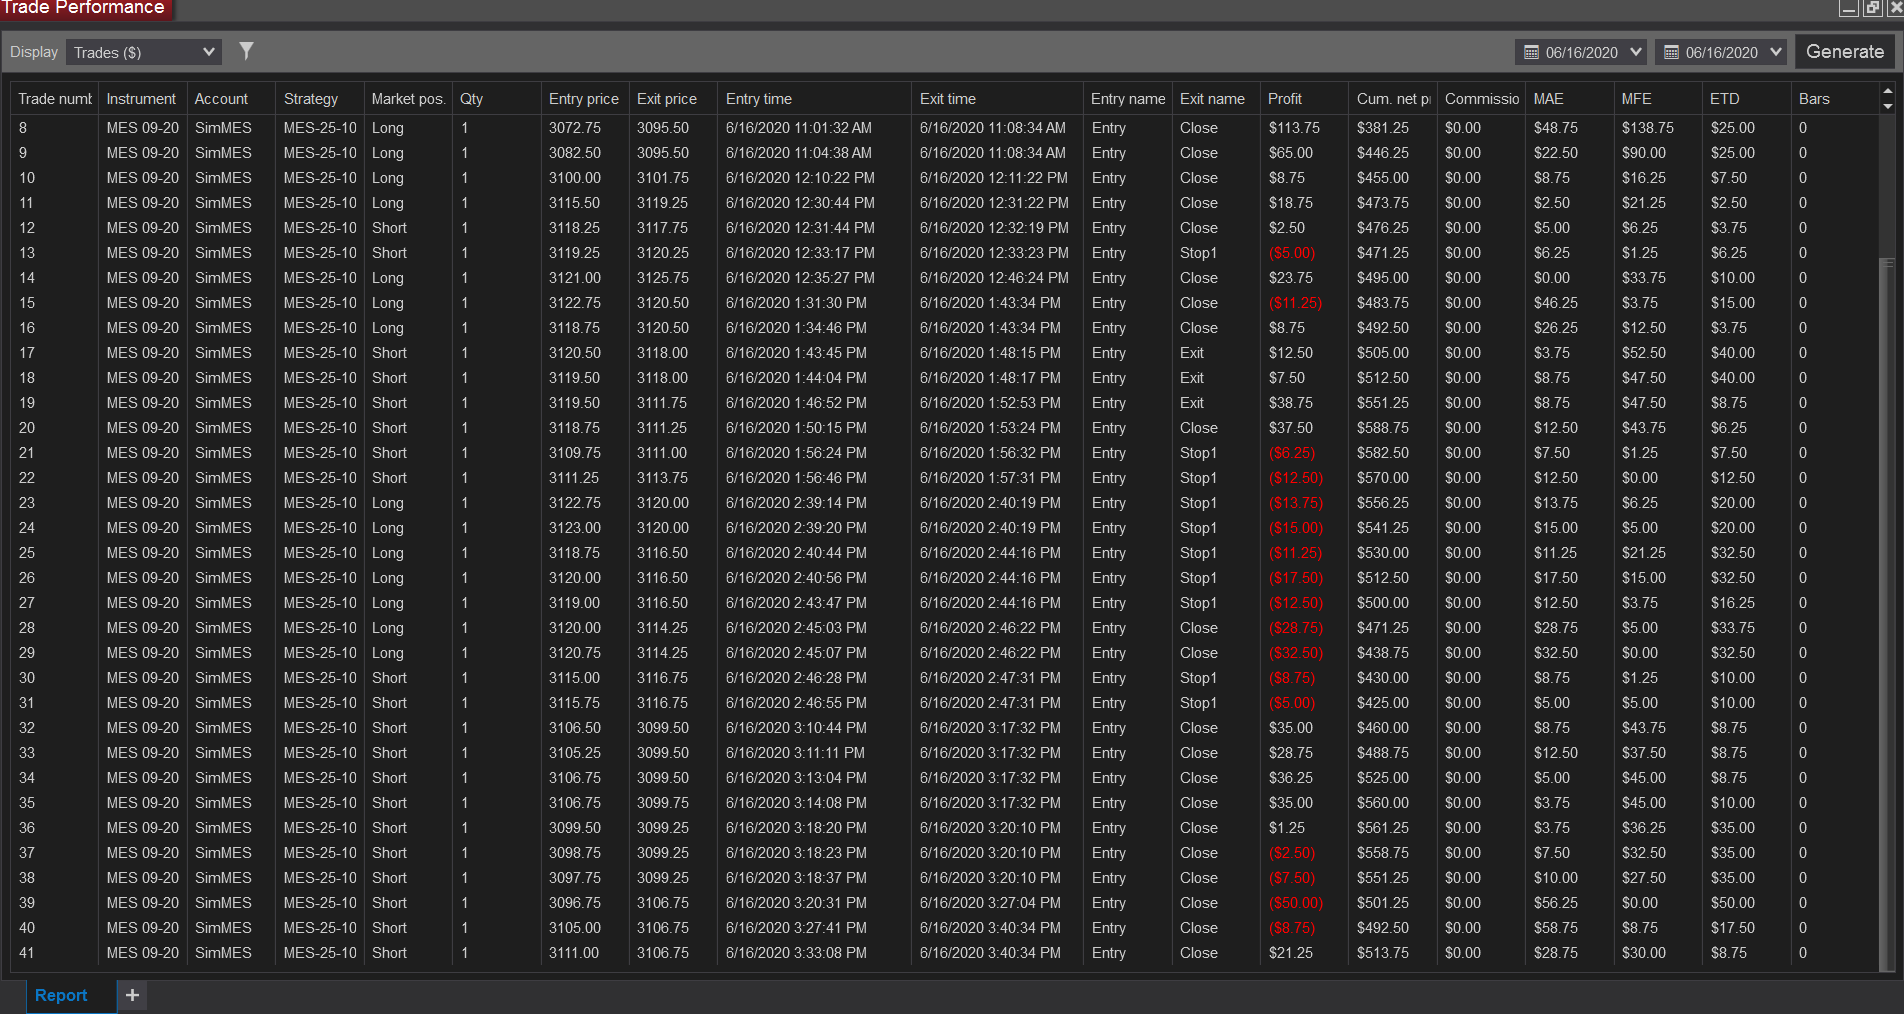Image resolution: width=1904 pixels, height=1014 pixels.
Task: Open the start date calendar icon
Action: tap(1531, 52)
